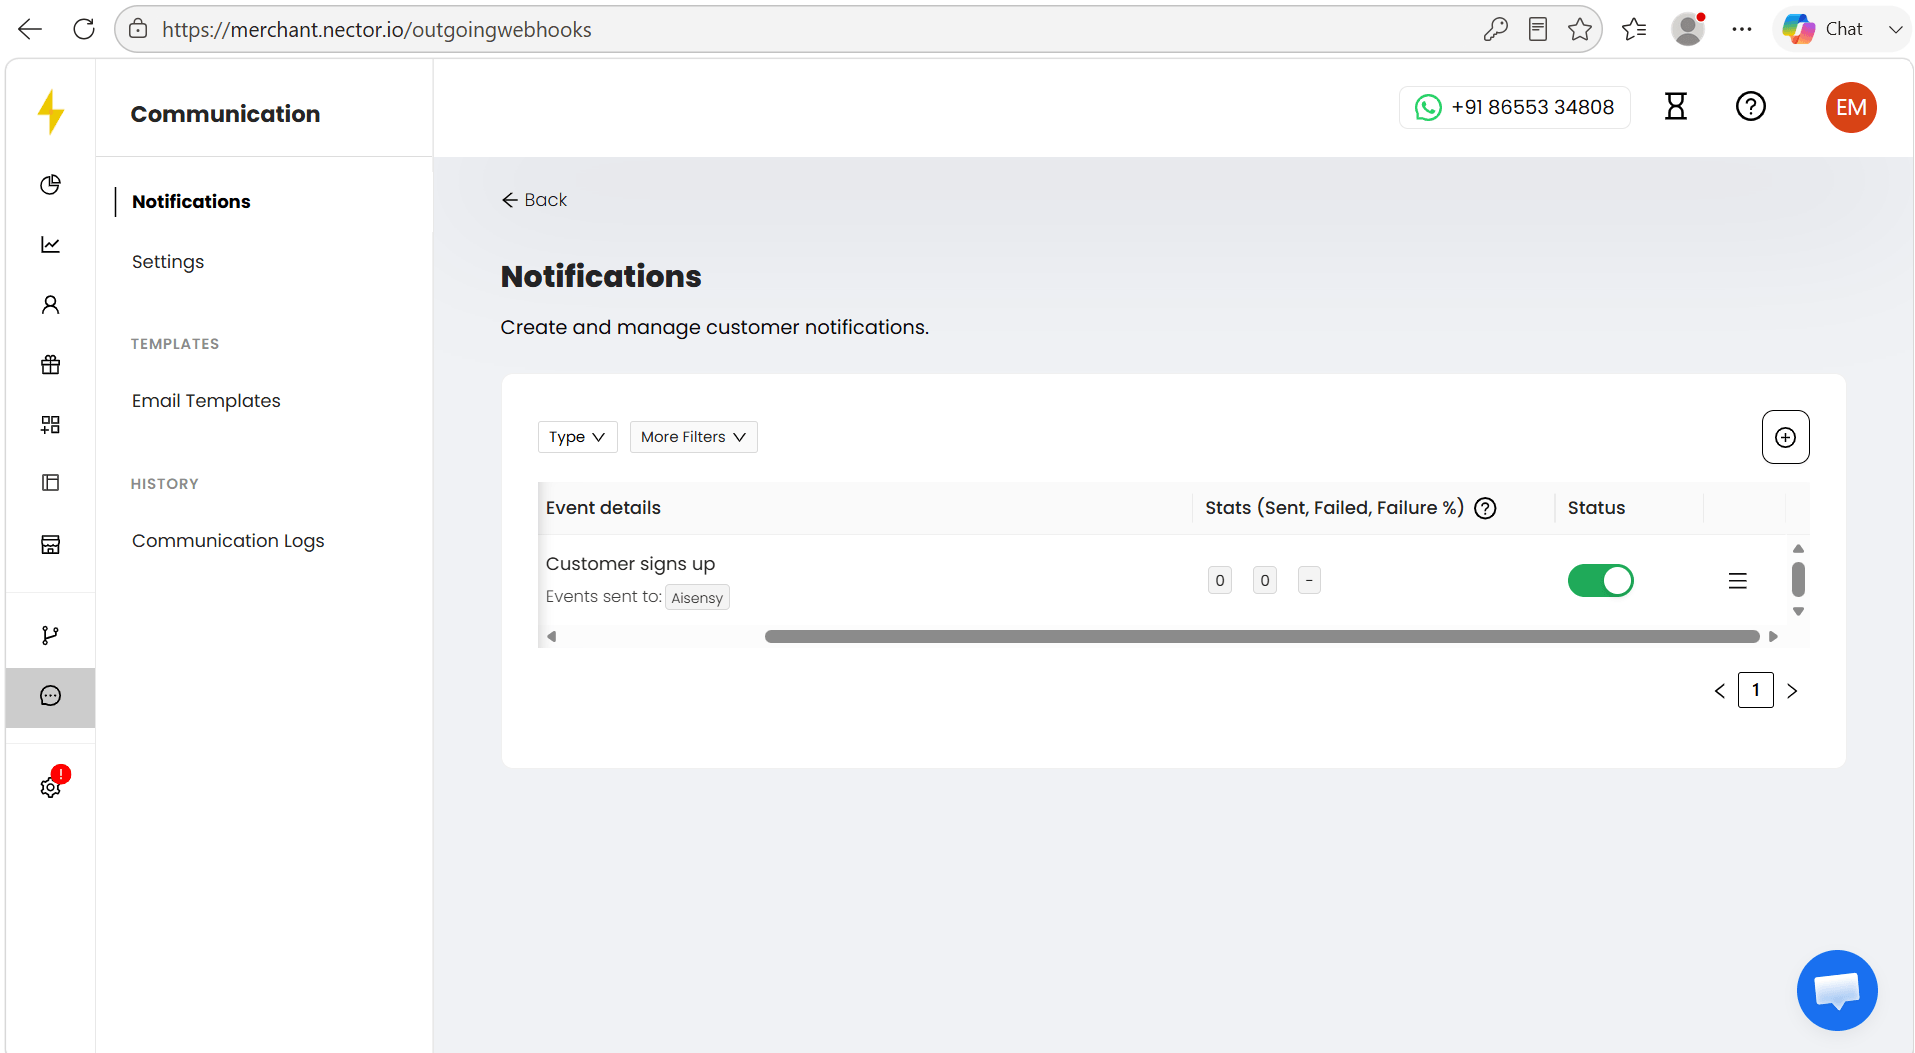Open the reader view icon in address bar
This screenshot has height=1053, width=1915.
[x=1538, y=29]
